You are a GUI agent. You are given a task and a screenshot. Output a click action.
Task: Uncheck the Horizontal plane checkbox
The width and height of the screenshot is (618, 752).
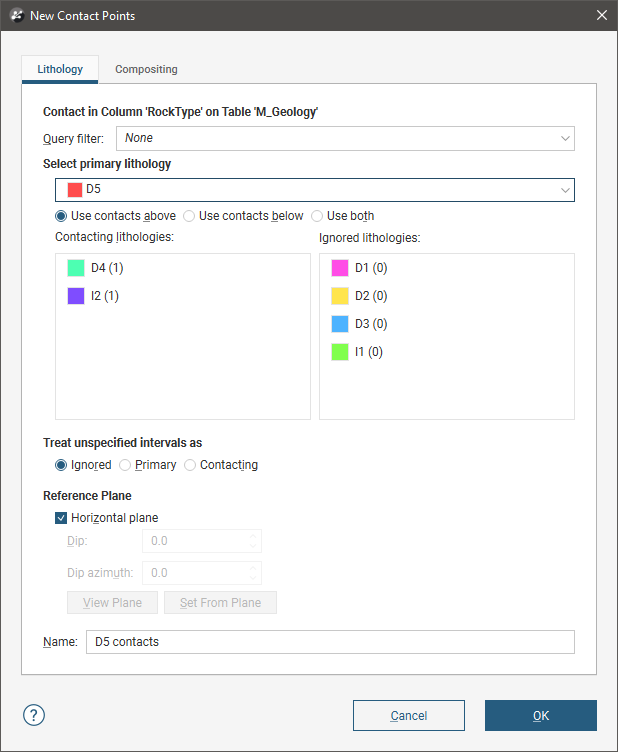click(x=62, y=518)
